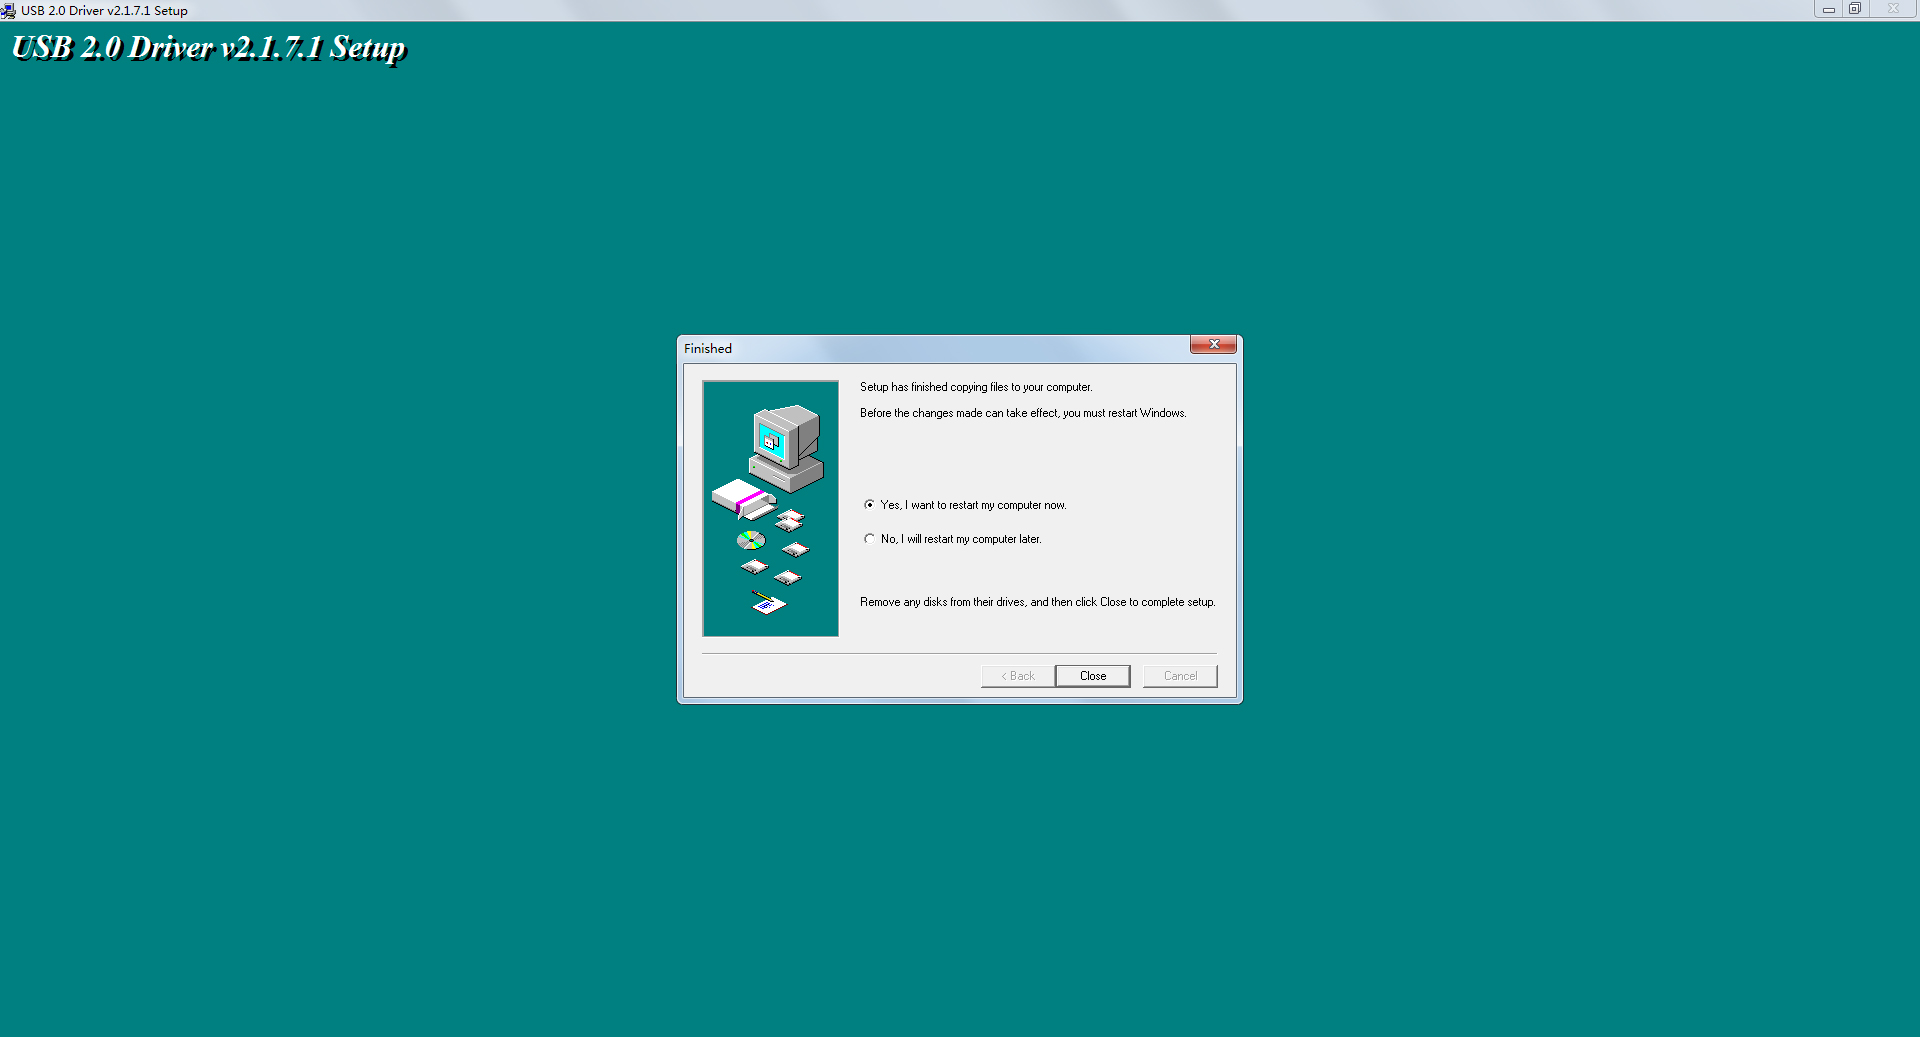Click the computer monitor in the setup illustration

[x=786, y=438]
